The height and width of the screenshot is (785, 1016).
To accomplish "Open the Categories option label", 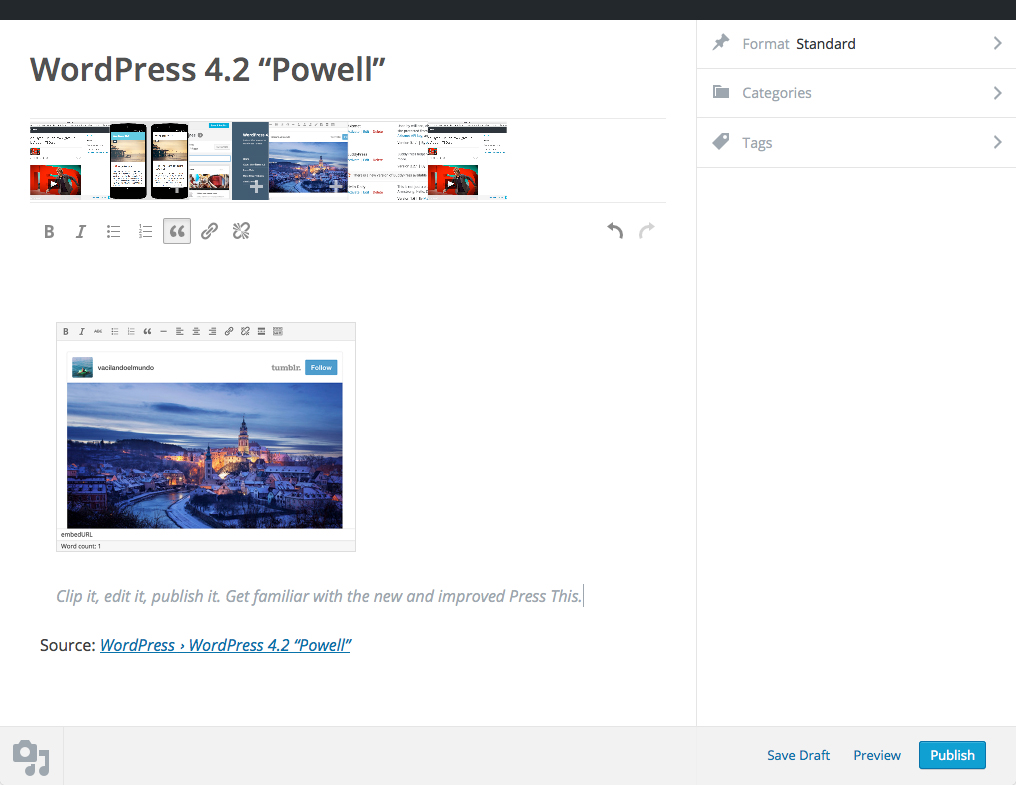I will 777,93.
